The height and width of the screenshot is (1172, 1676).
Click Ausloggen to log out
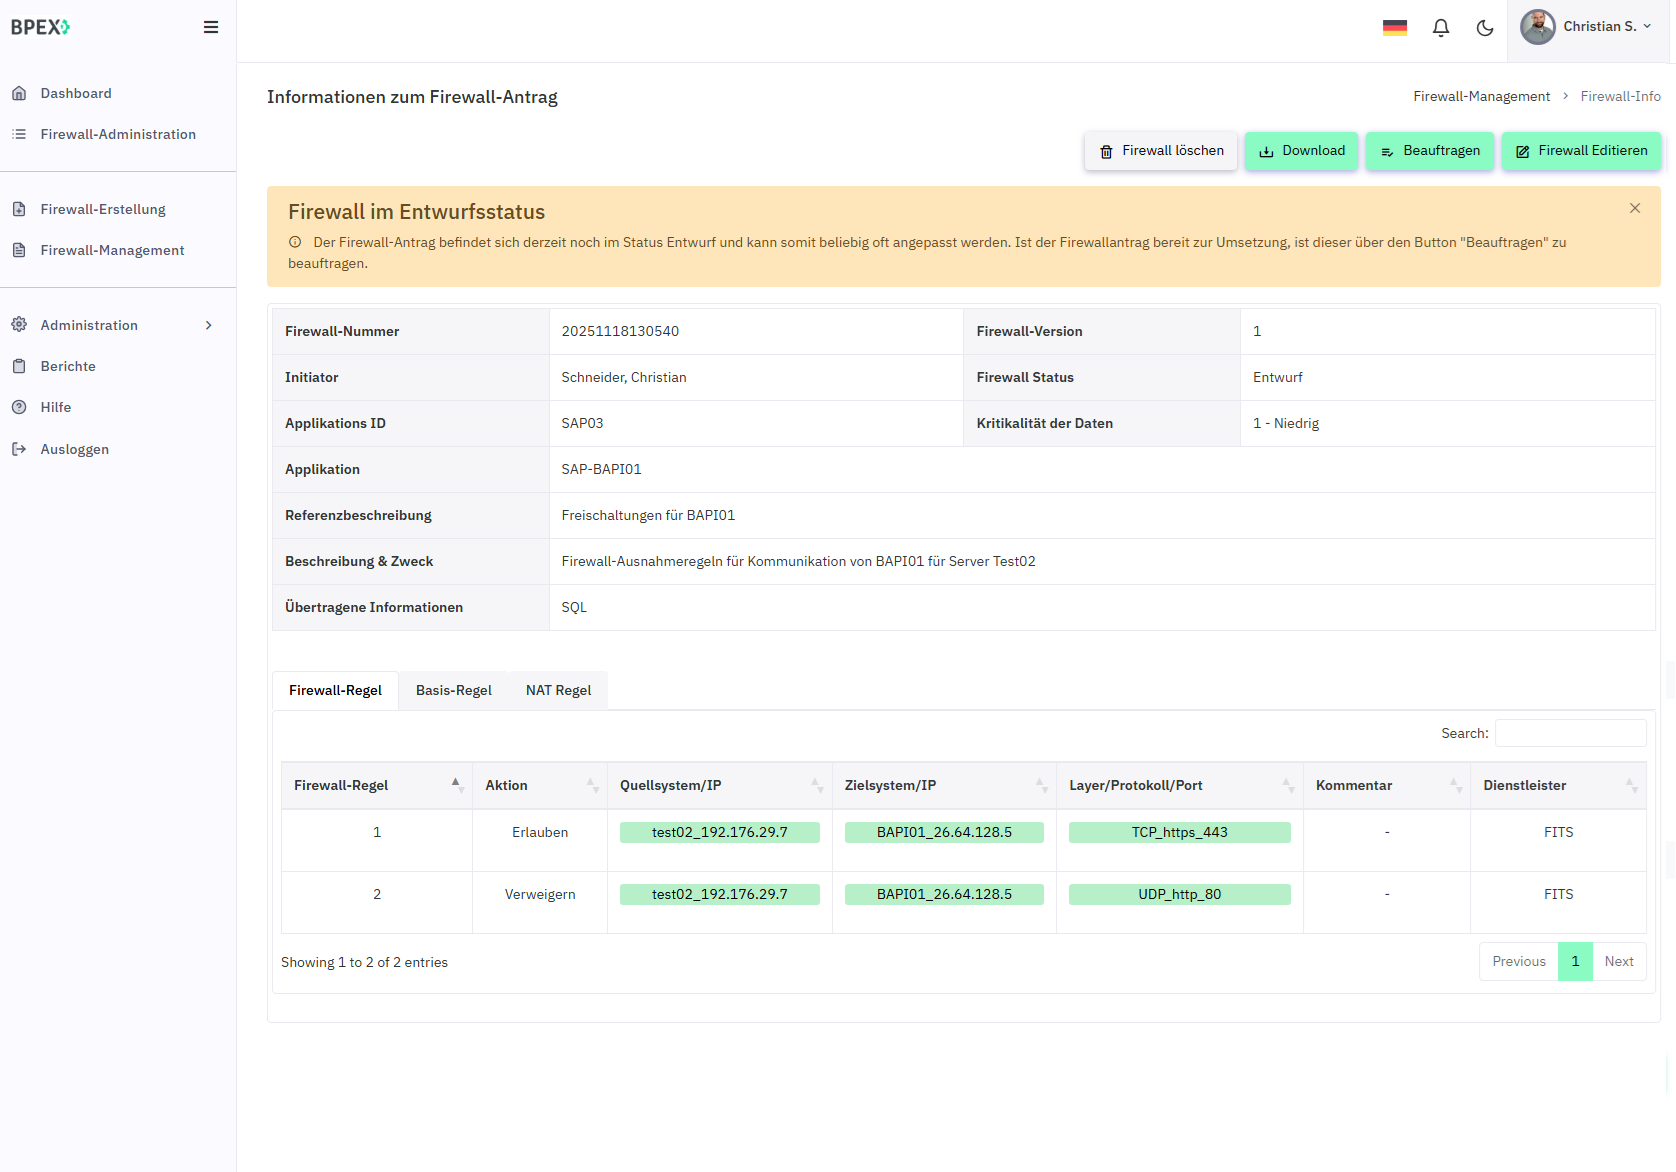tap(75, 449)
